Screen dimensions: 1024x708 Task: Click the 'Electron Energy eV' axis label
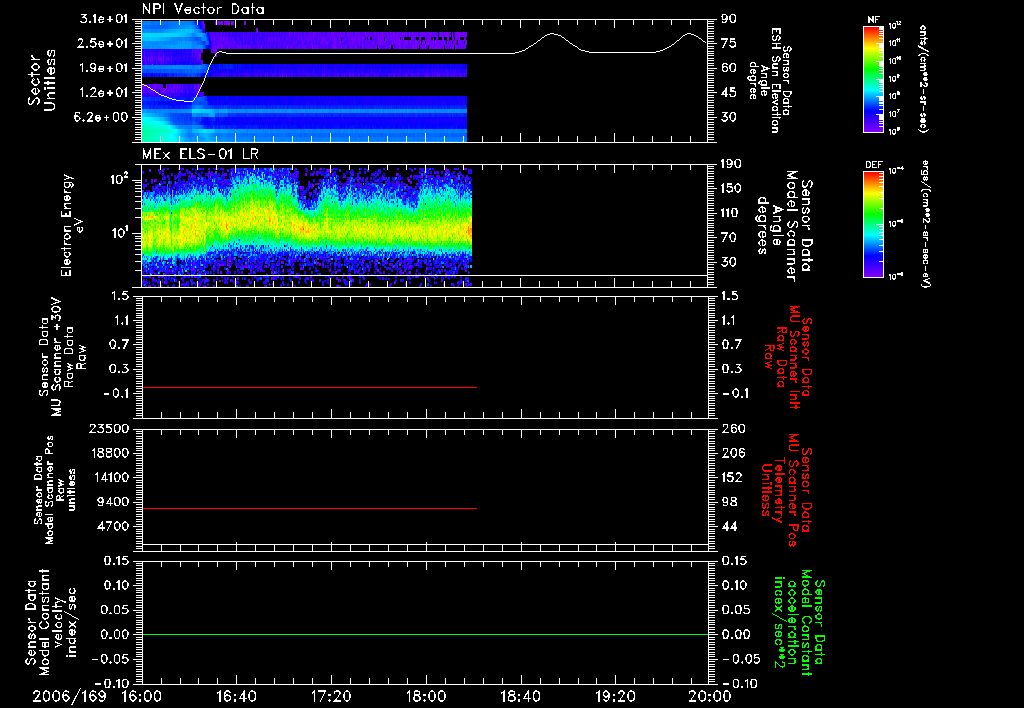(72, 225)
